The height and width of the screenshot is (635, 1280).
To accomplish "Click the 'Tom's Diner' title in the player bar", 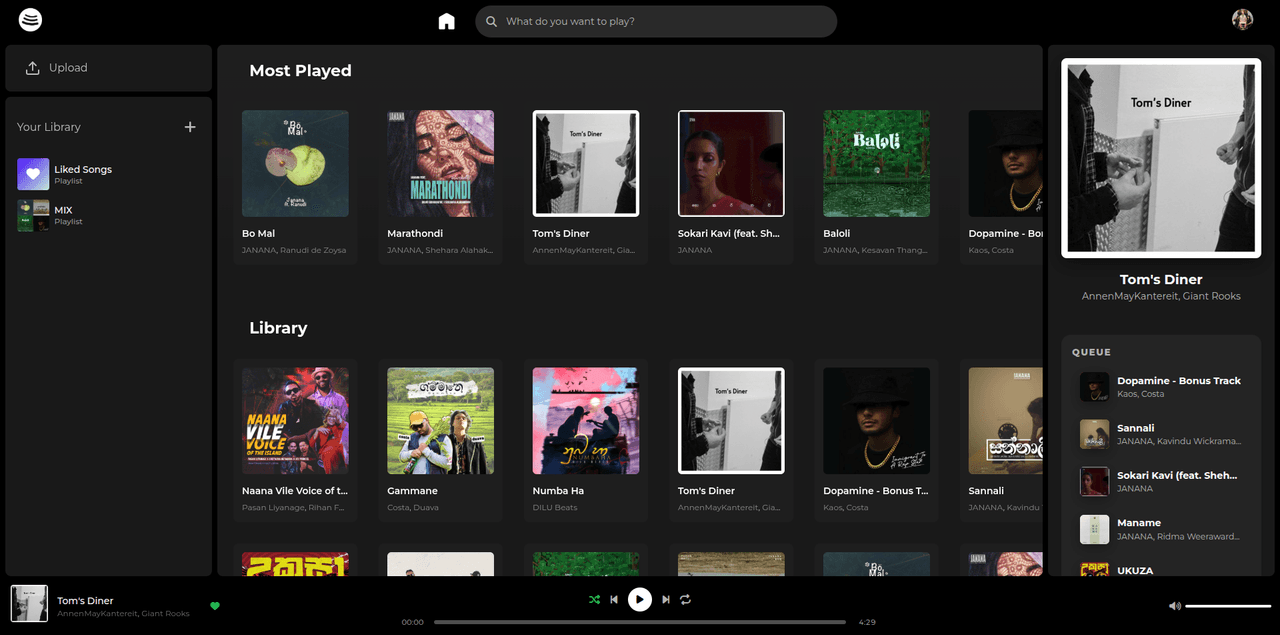I will tap(85, 601).
